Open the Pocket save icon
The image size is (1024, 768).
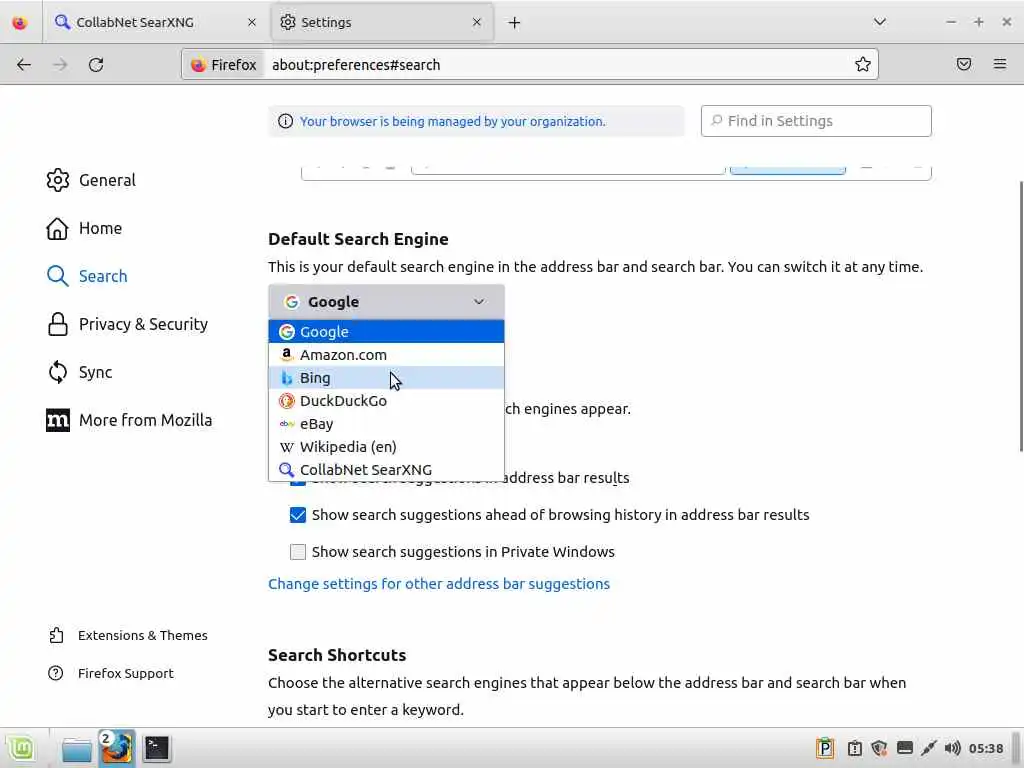(x=964, y=64)
